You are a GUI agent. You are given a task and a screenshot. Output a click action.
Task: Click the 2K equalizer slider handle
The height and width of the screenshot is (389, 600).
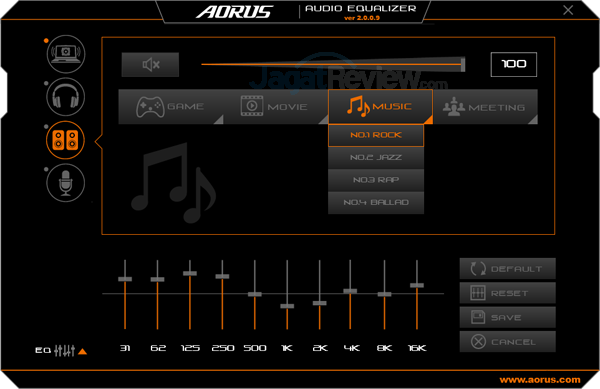click(x=320, y=303)
